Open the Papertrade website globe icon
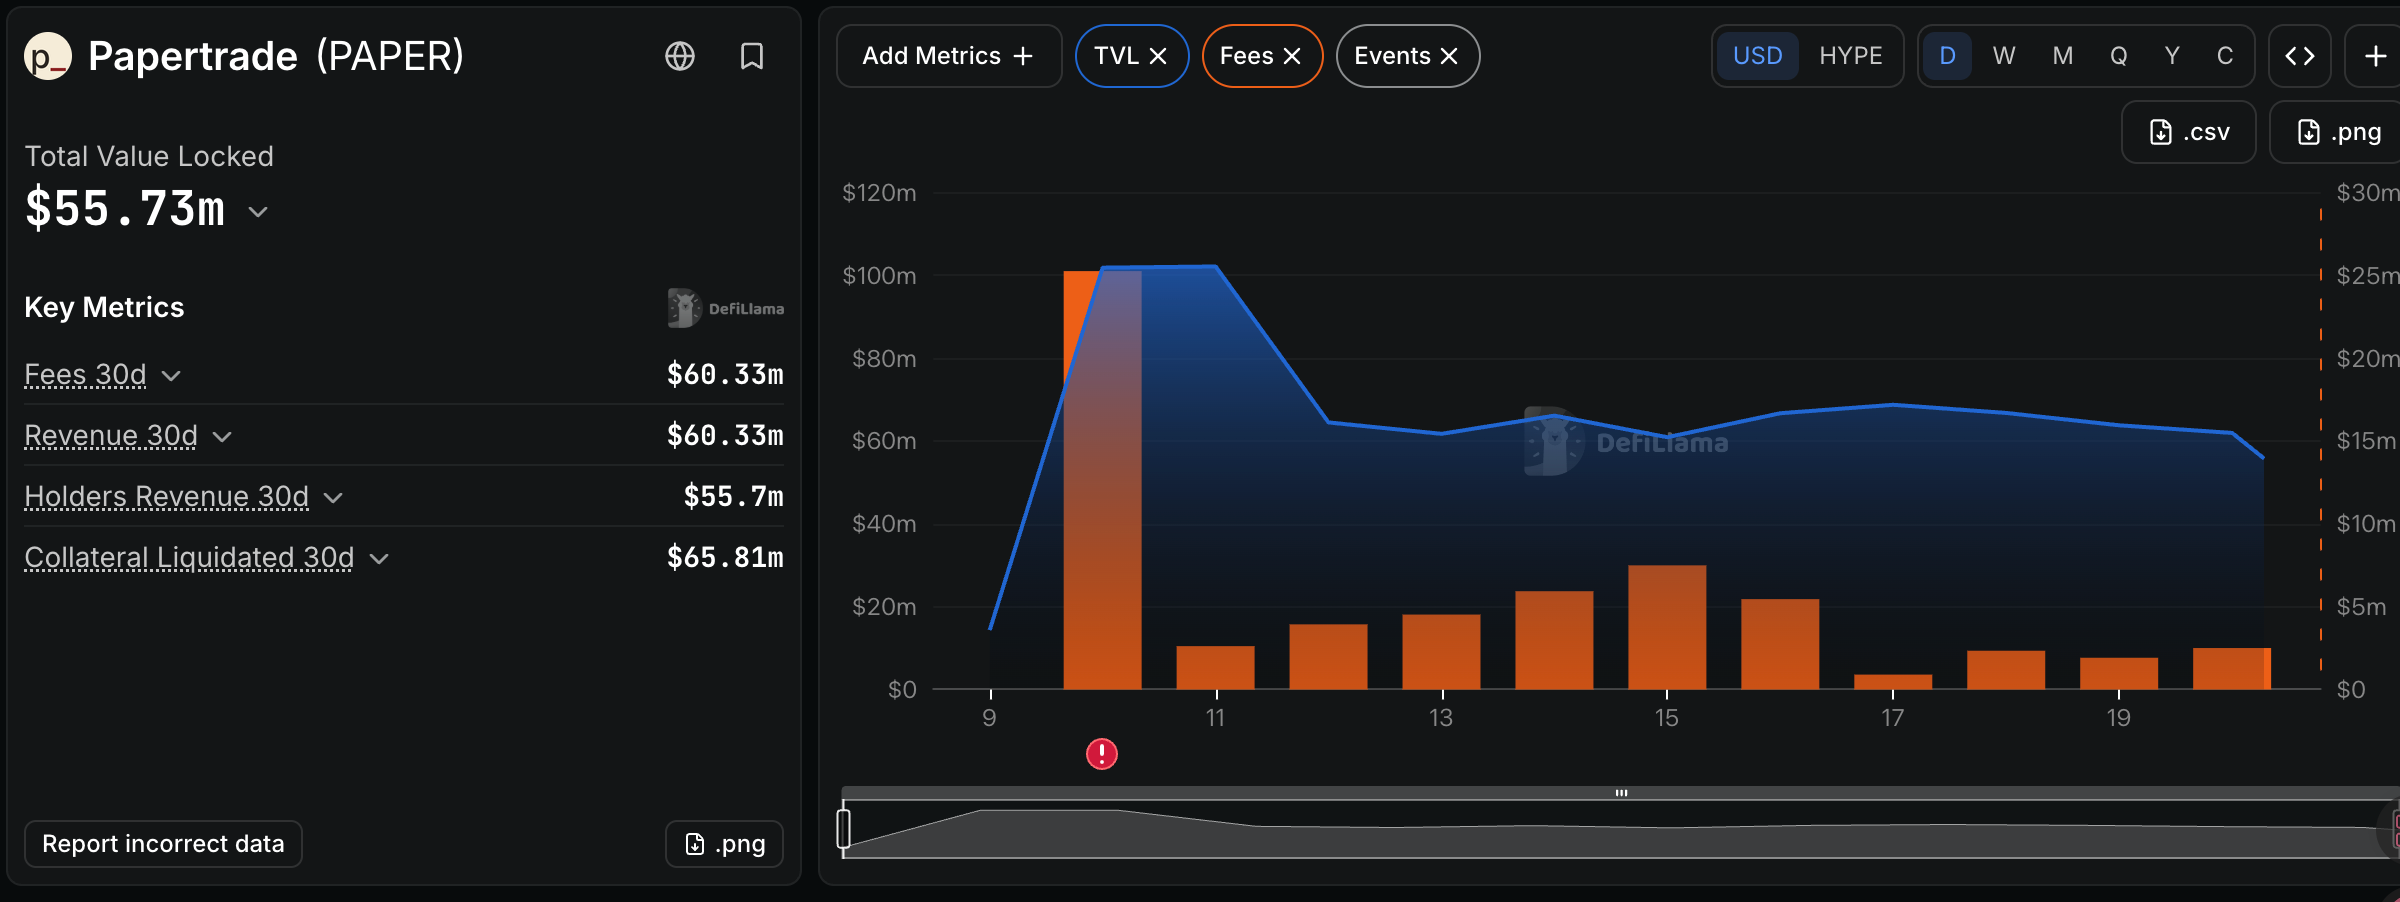The height and width of the screenshot is (902, 2400). 680,56
